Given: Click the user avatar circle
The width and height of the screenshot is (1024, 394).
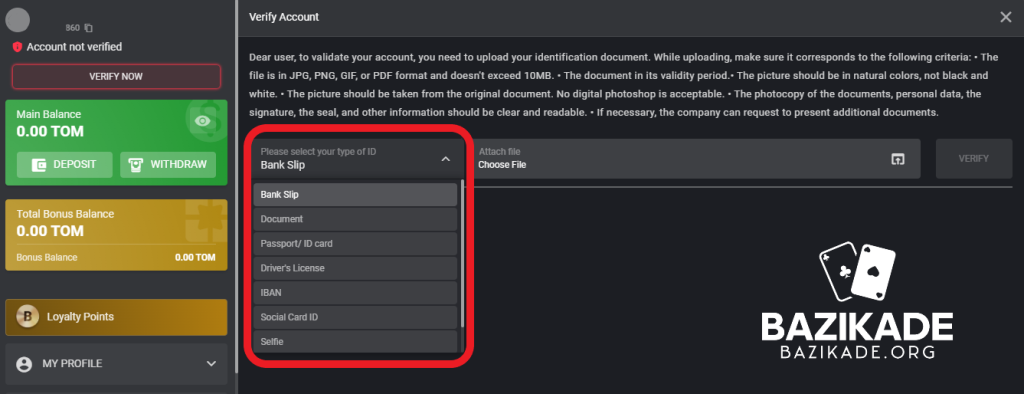Looking at the screenshot, I should (18, 20).
